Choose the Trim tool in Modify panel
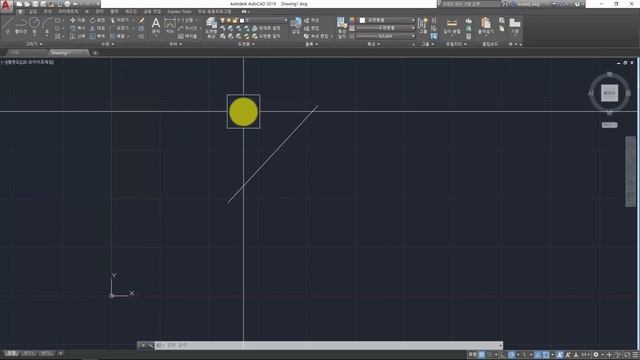 pyautogui.click(x=120, y=20)
